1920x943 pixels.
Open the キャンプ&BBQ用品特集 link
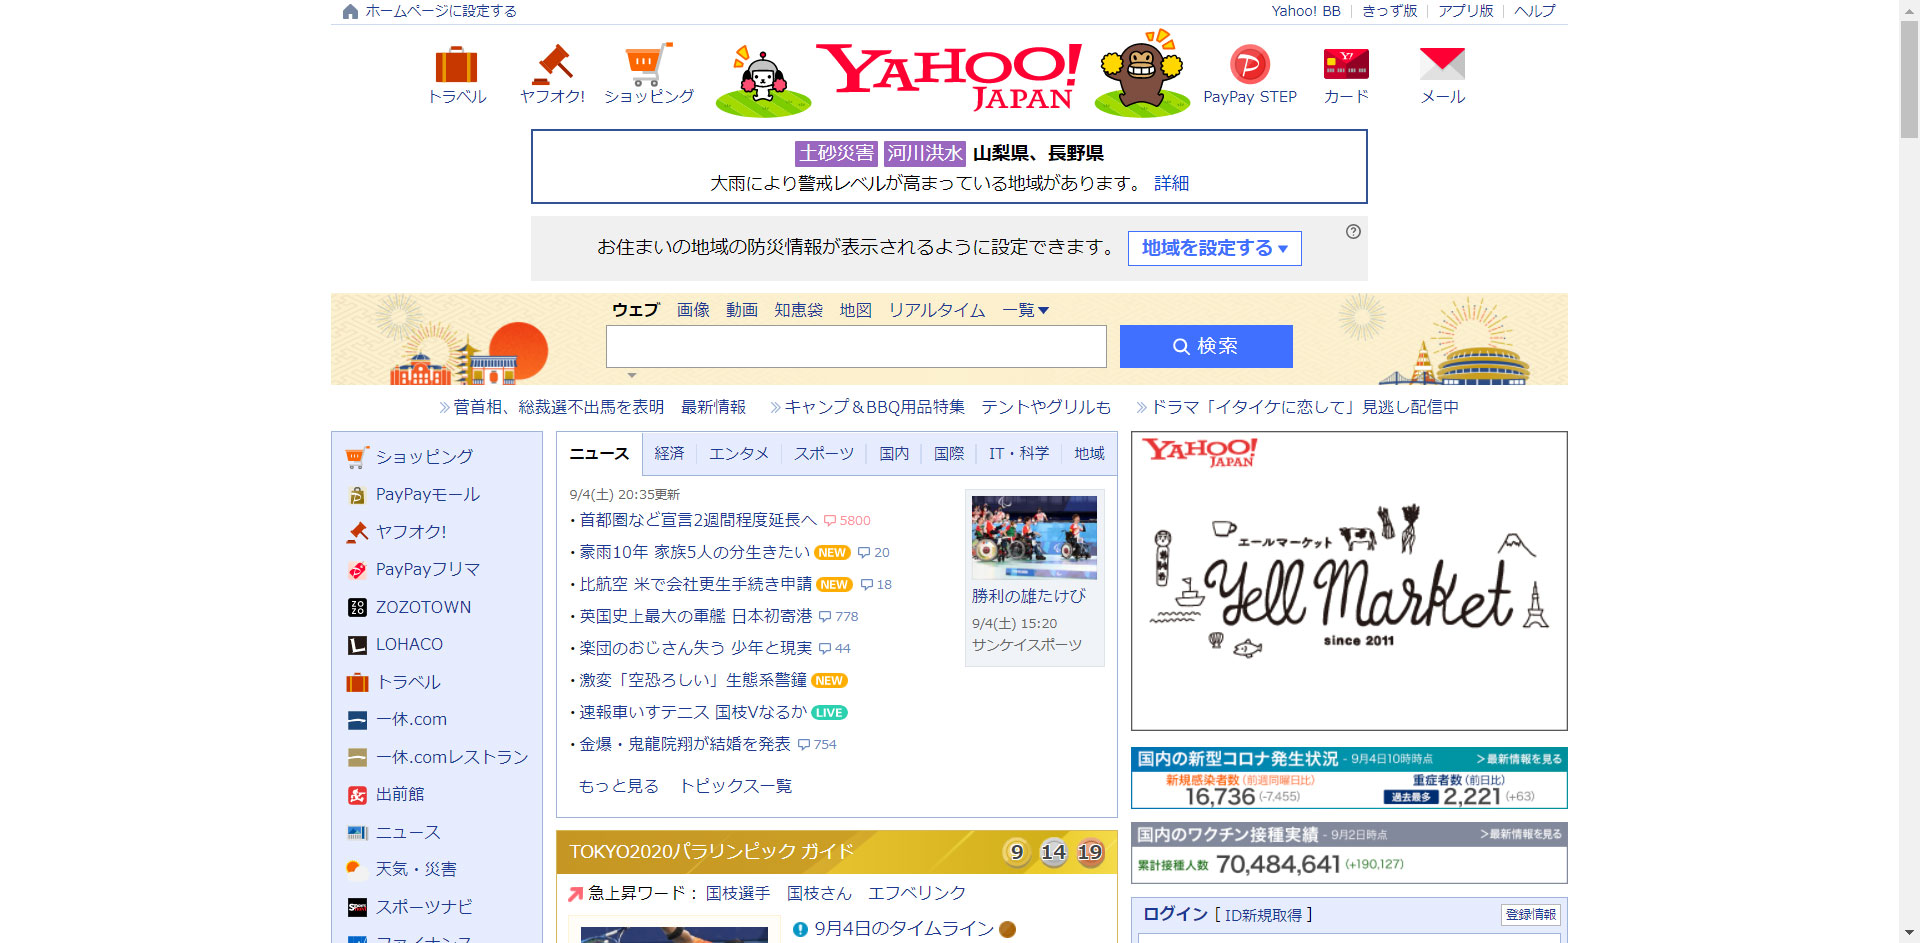[x=874, y=407]
